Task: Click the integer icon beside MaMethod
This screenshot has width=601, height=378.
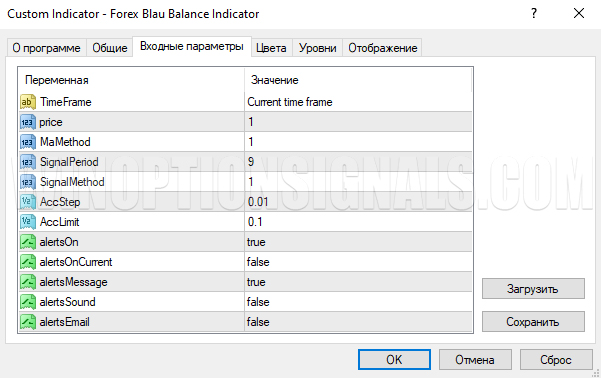Action: [28, 142]
